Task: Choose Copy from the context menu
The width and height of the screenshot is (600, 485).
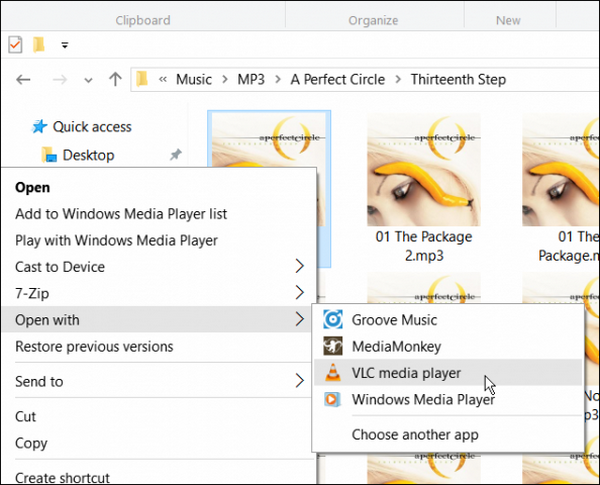Action: tap(32, 442)
